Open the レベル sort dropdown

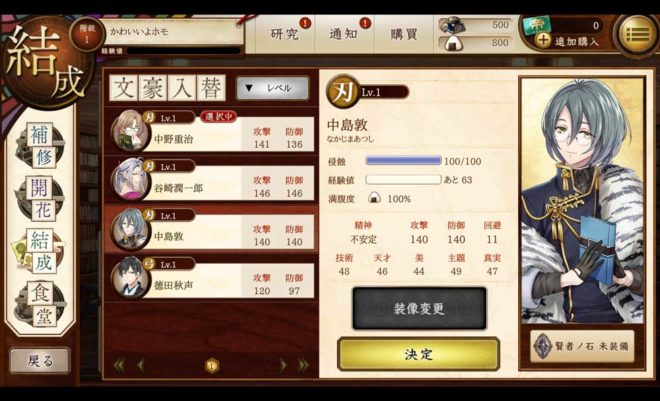(x=273, y=88)
